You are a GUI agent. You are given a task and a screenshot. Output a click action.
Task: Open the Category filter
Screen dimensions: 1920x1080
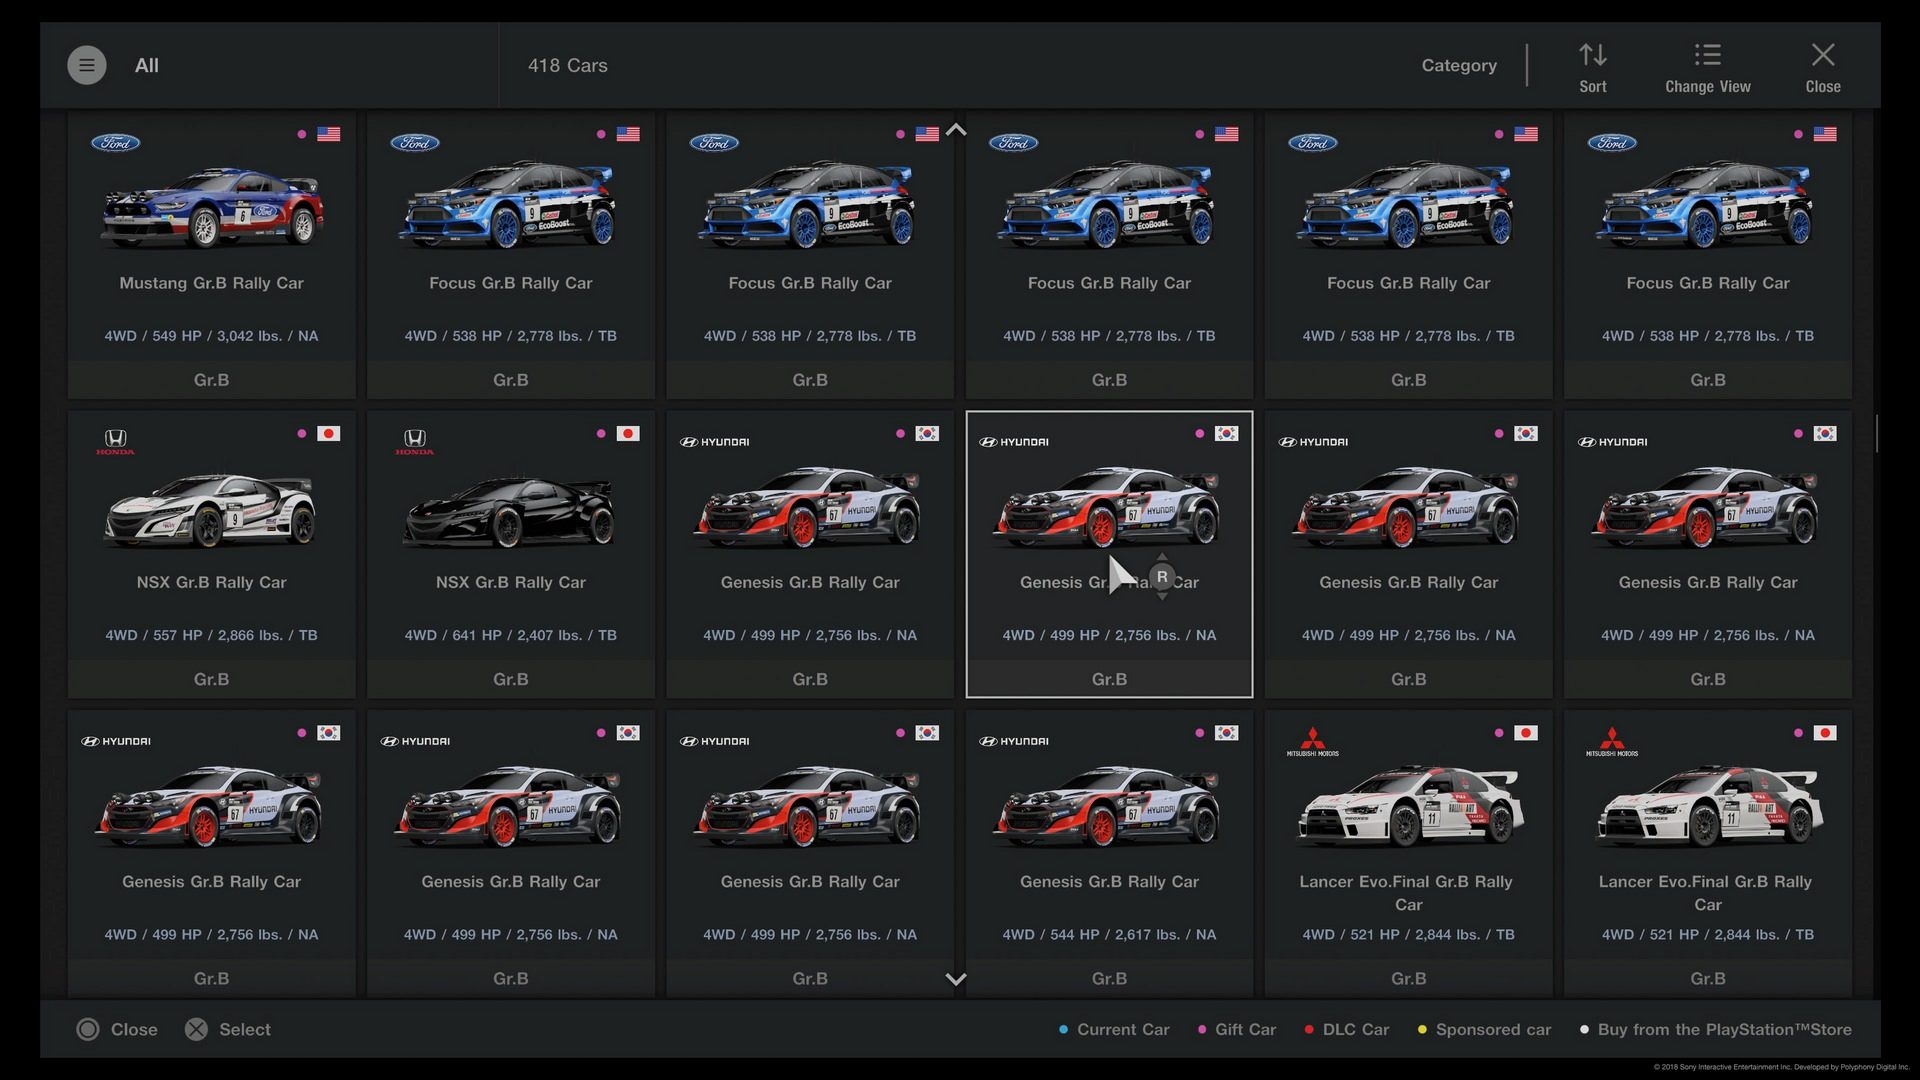[x=1459, y=65]
